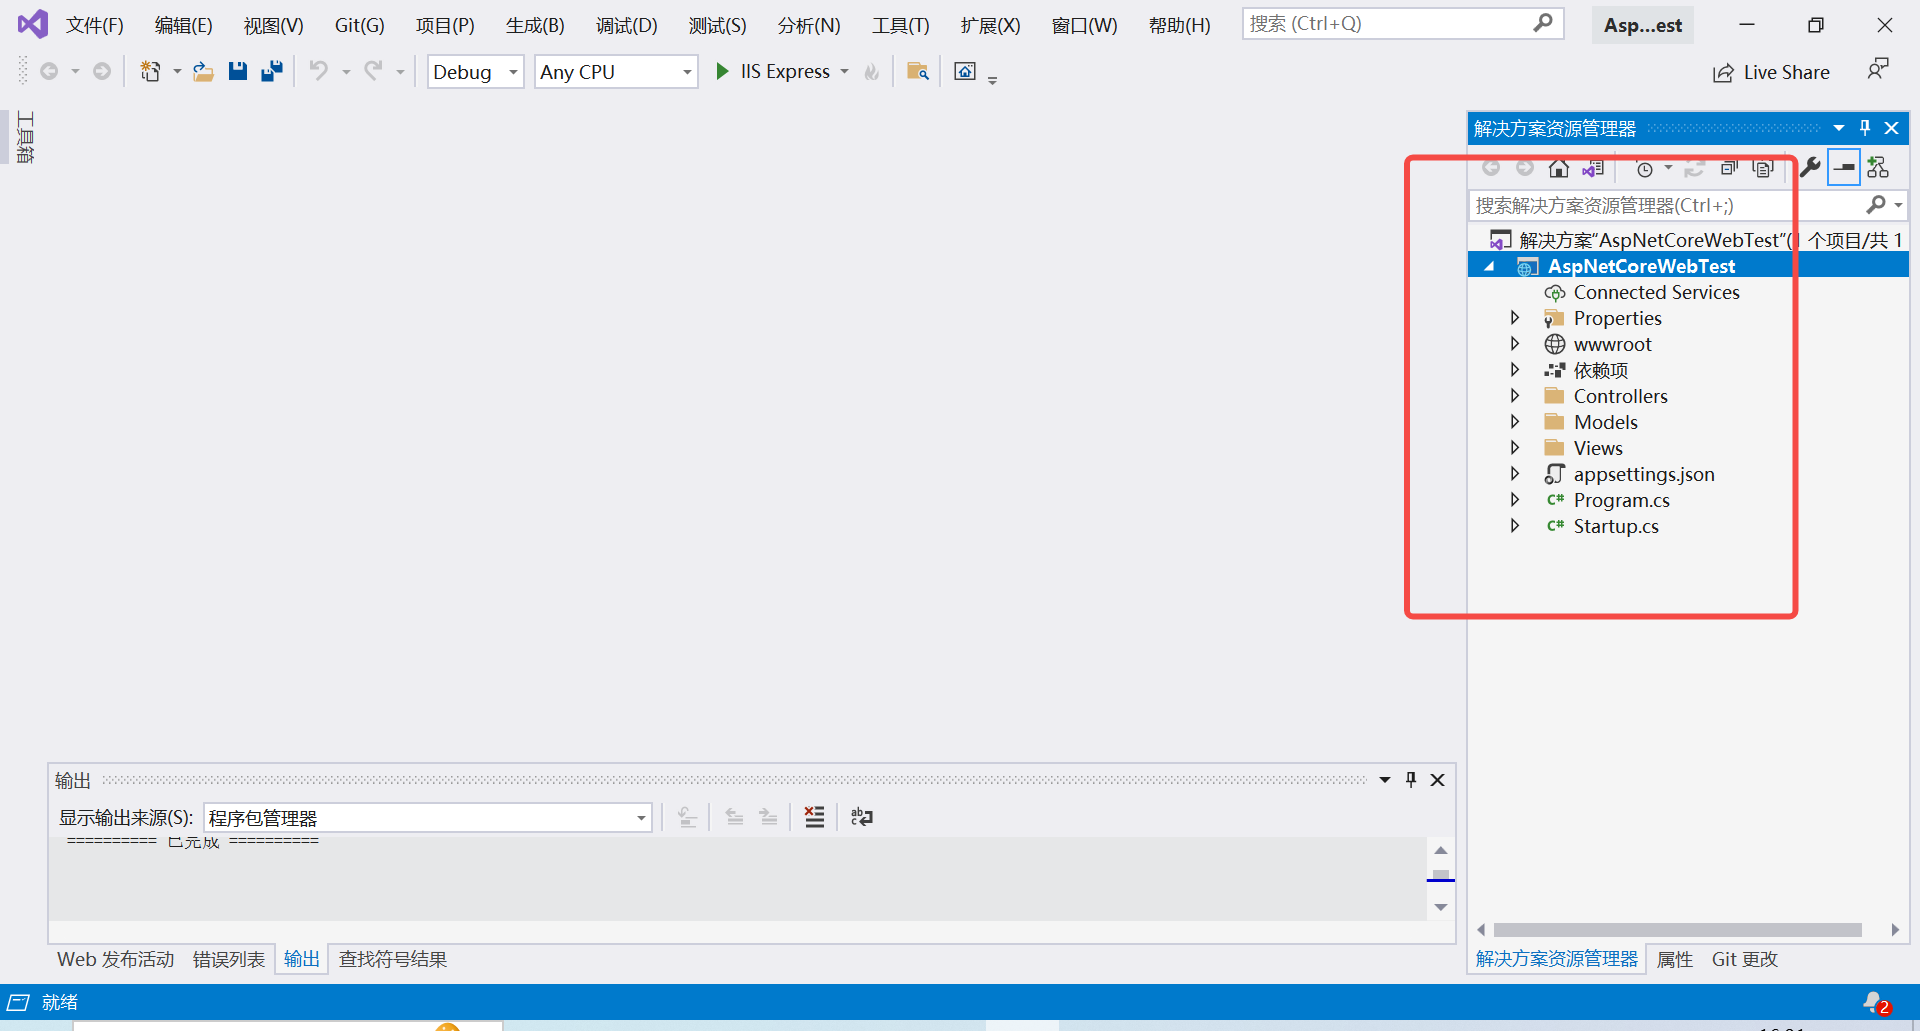Click the New Project toolbar icon
The width and height of the screenshot is (1920, 1031).
point(150,71)
